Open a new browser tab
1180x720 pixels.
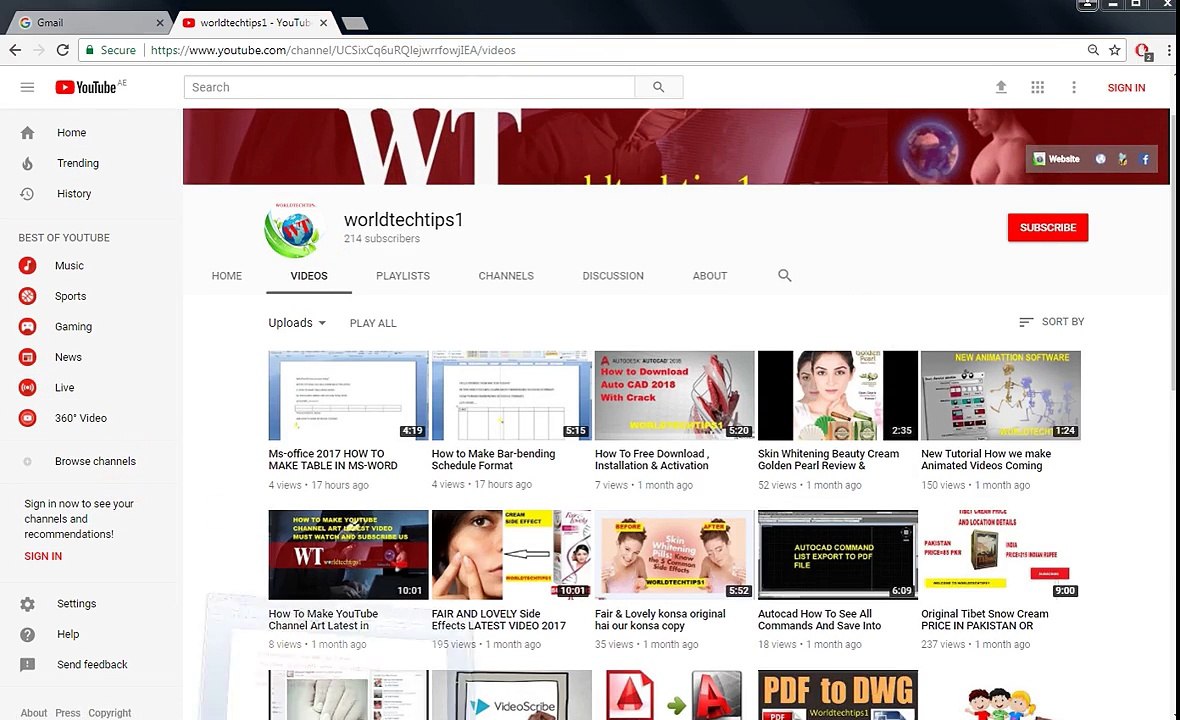coord(354,23)
